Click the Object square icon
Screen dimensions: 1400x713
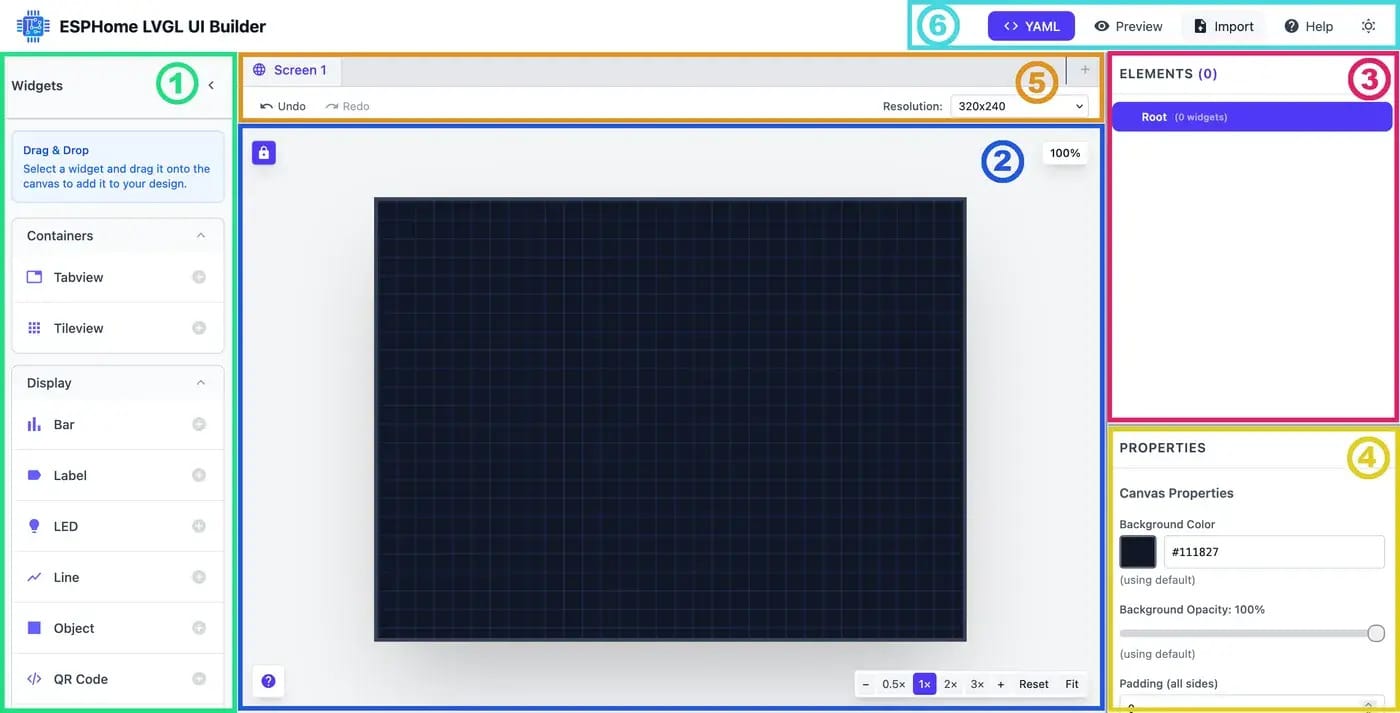[x=34, y=628]
